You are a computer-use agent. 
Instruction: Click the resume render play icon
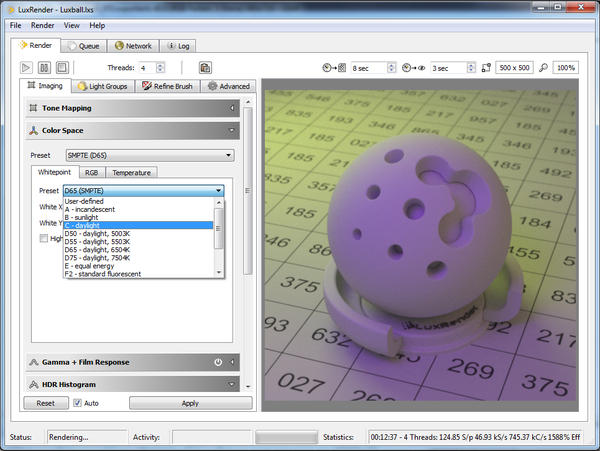[26, 68]
